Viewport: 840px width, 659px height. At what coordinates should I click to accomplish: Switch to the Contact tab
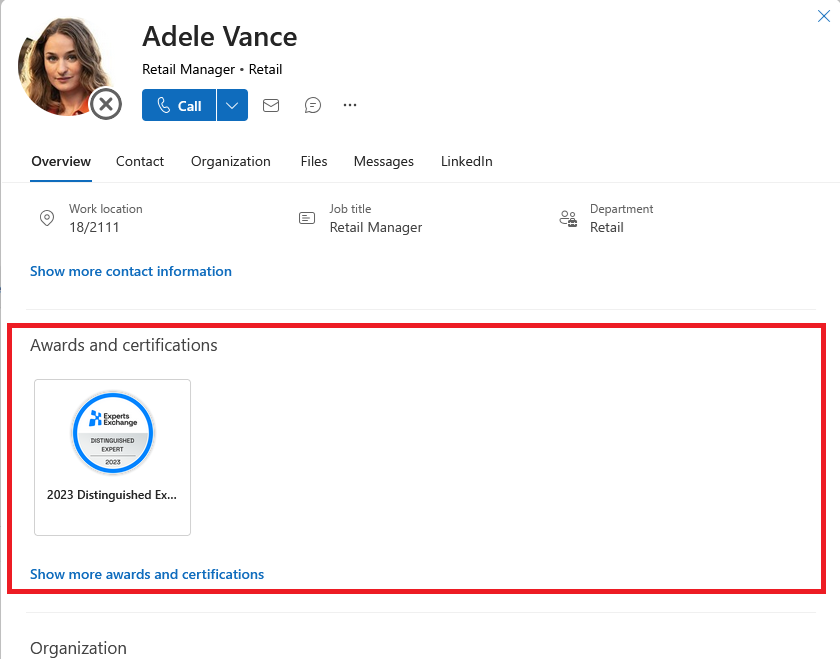pyautogui.click(x=140, y=161)
